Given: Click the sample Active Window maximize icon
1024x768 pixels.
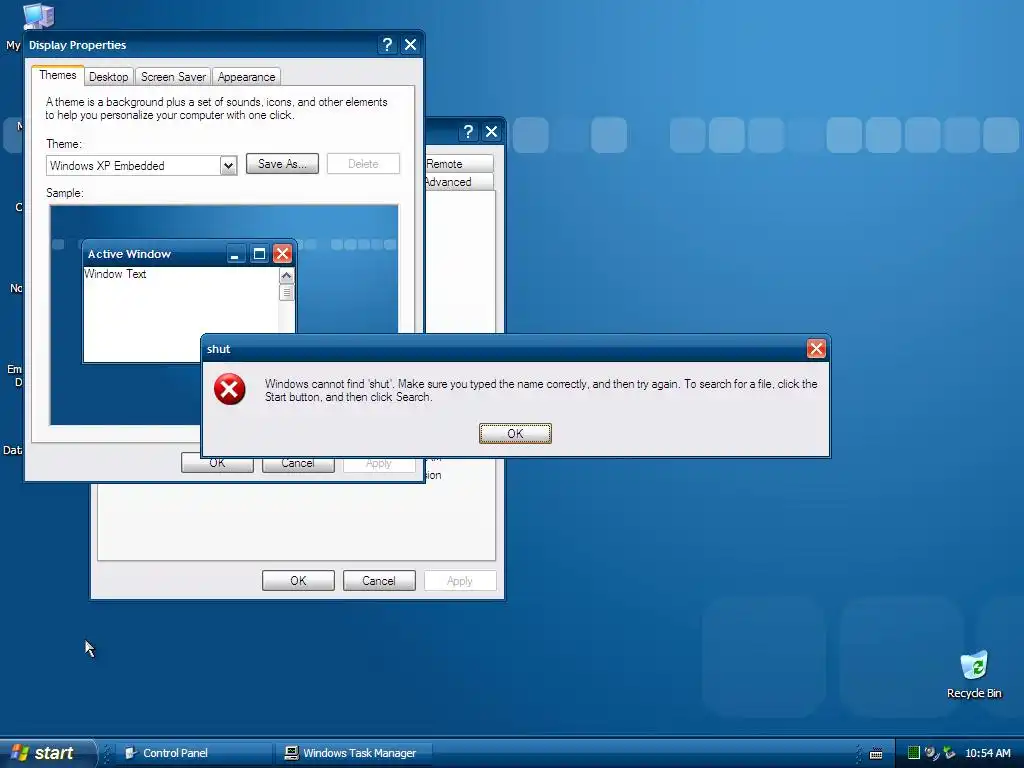Looking at the screenshot, I should click(x=259, y=253).
